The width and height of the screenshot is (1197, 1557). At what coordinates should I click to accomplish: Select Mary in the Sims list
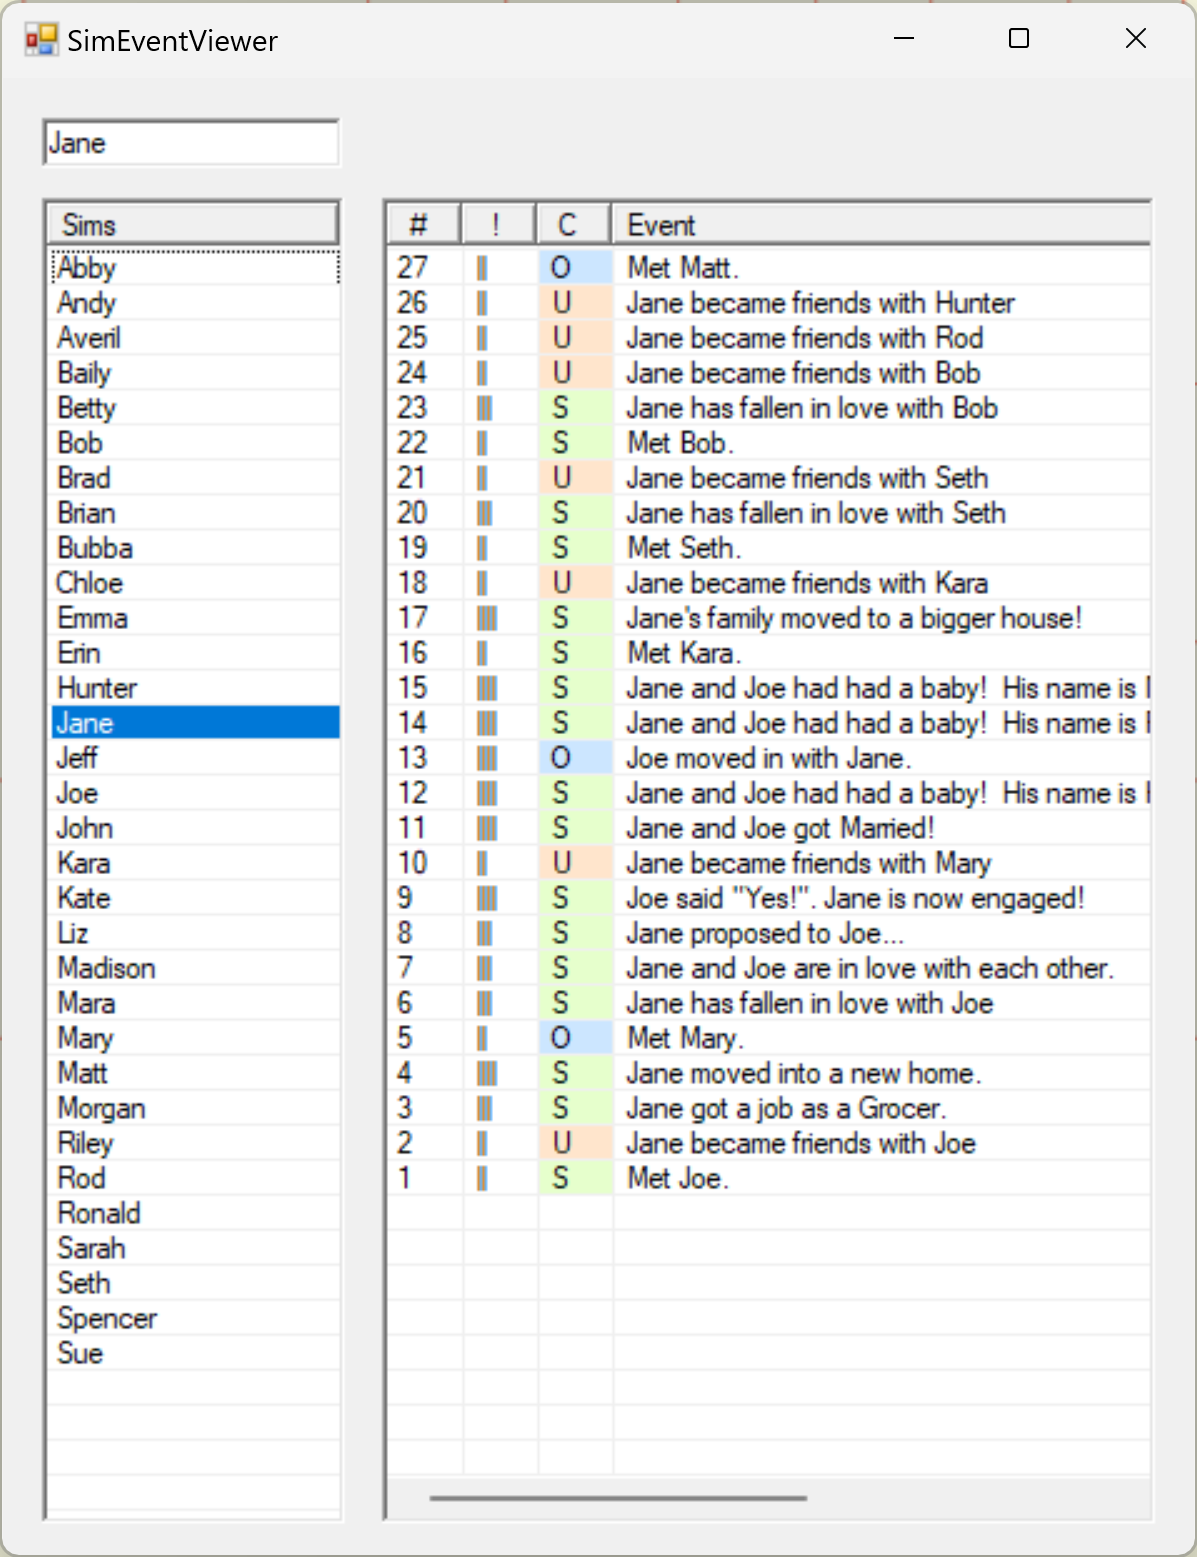pos(195,1037)
